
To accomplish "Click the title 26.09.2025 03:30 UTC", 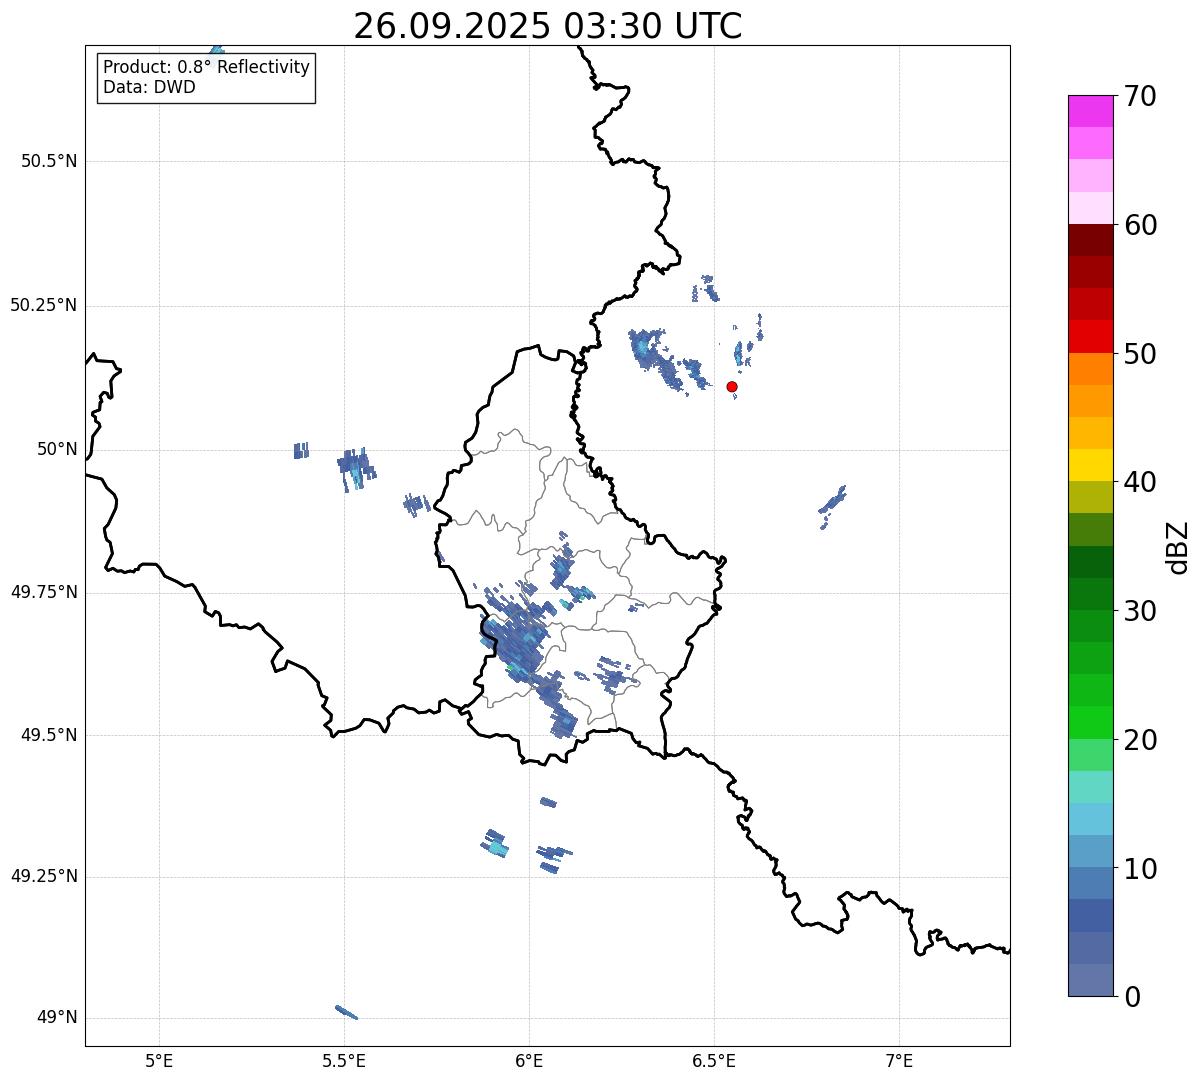I will coord(548,26).
